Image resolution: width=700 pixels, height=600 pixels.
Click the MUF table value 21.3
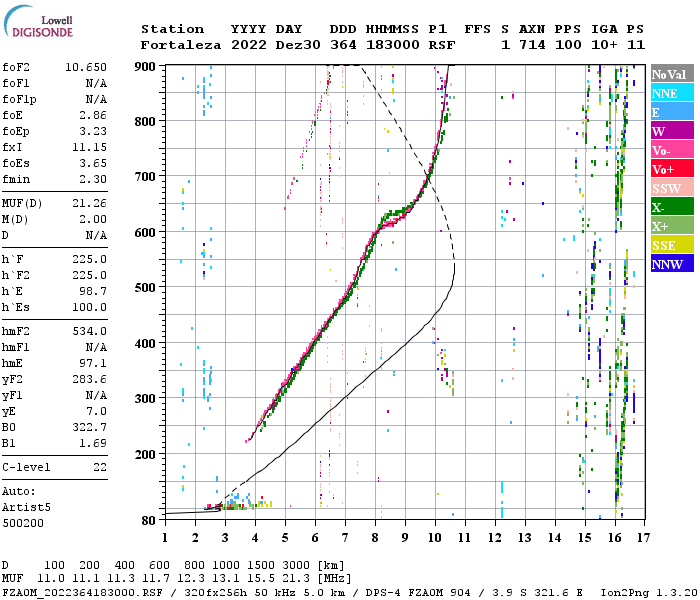[x=296, y=579]
